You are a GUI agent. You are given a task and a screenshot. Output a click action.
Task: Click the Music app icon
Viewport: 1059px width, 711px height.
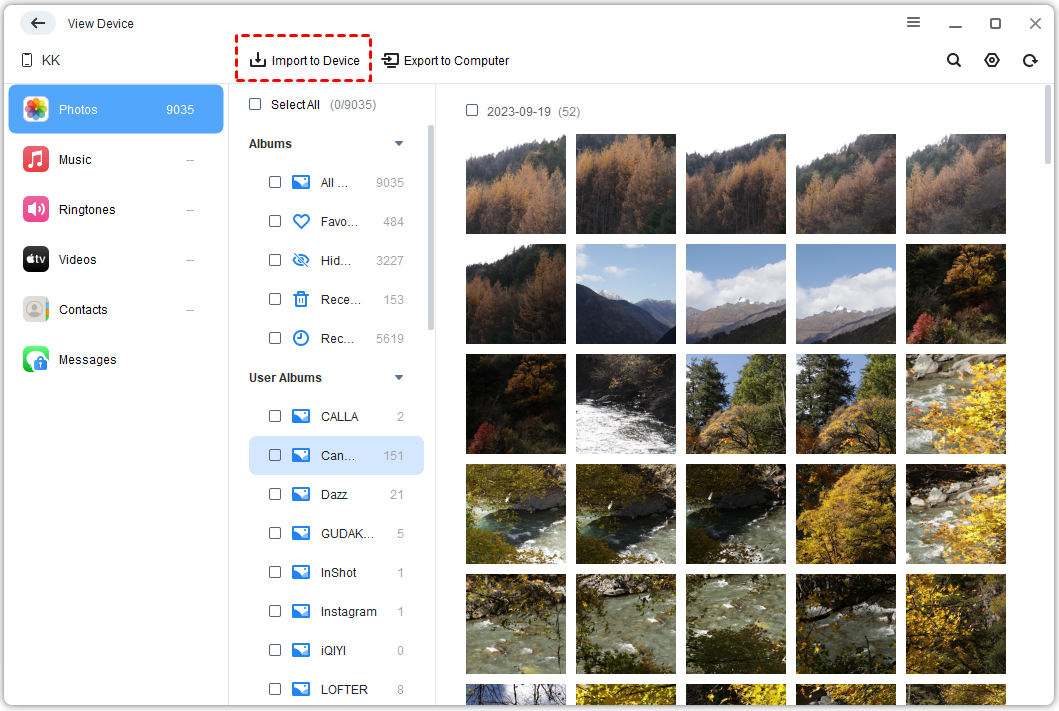36,159
